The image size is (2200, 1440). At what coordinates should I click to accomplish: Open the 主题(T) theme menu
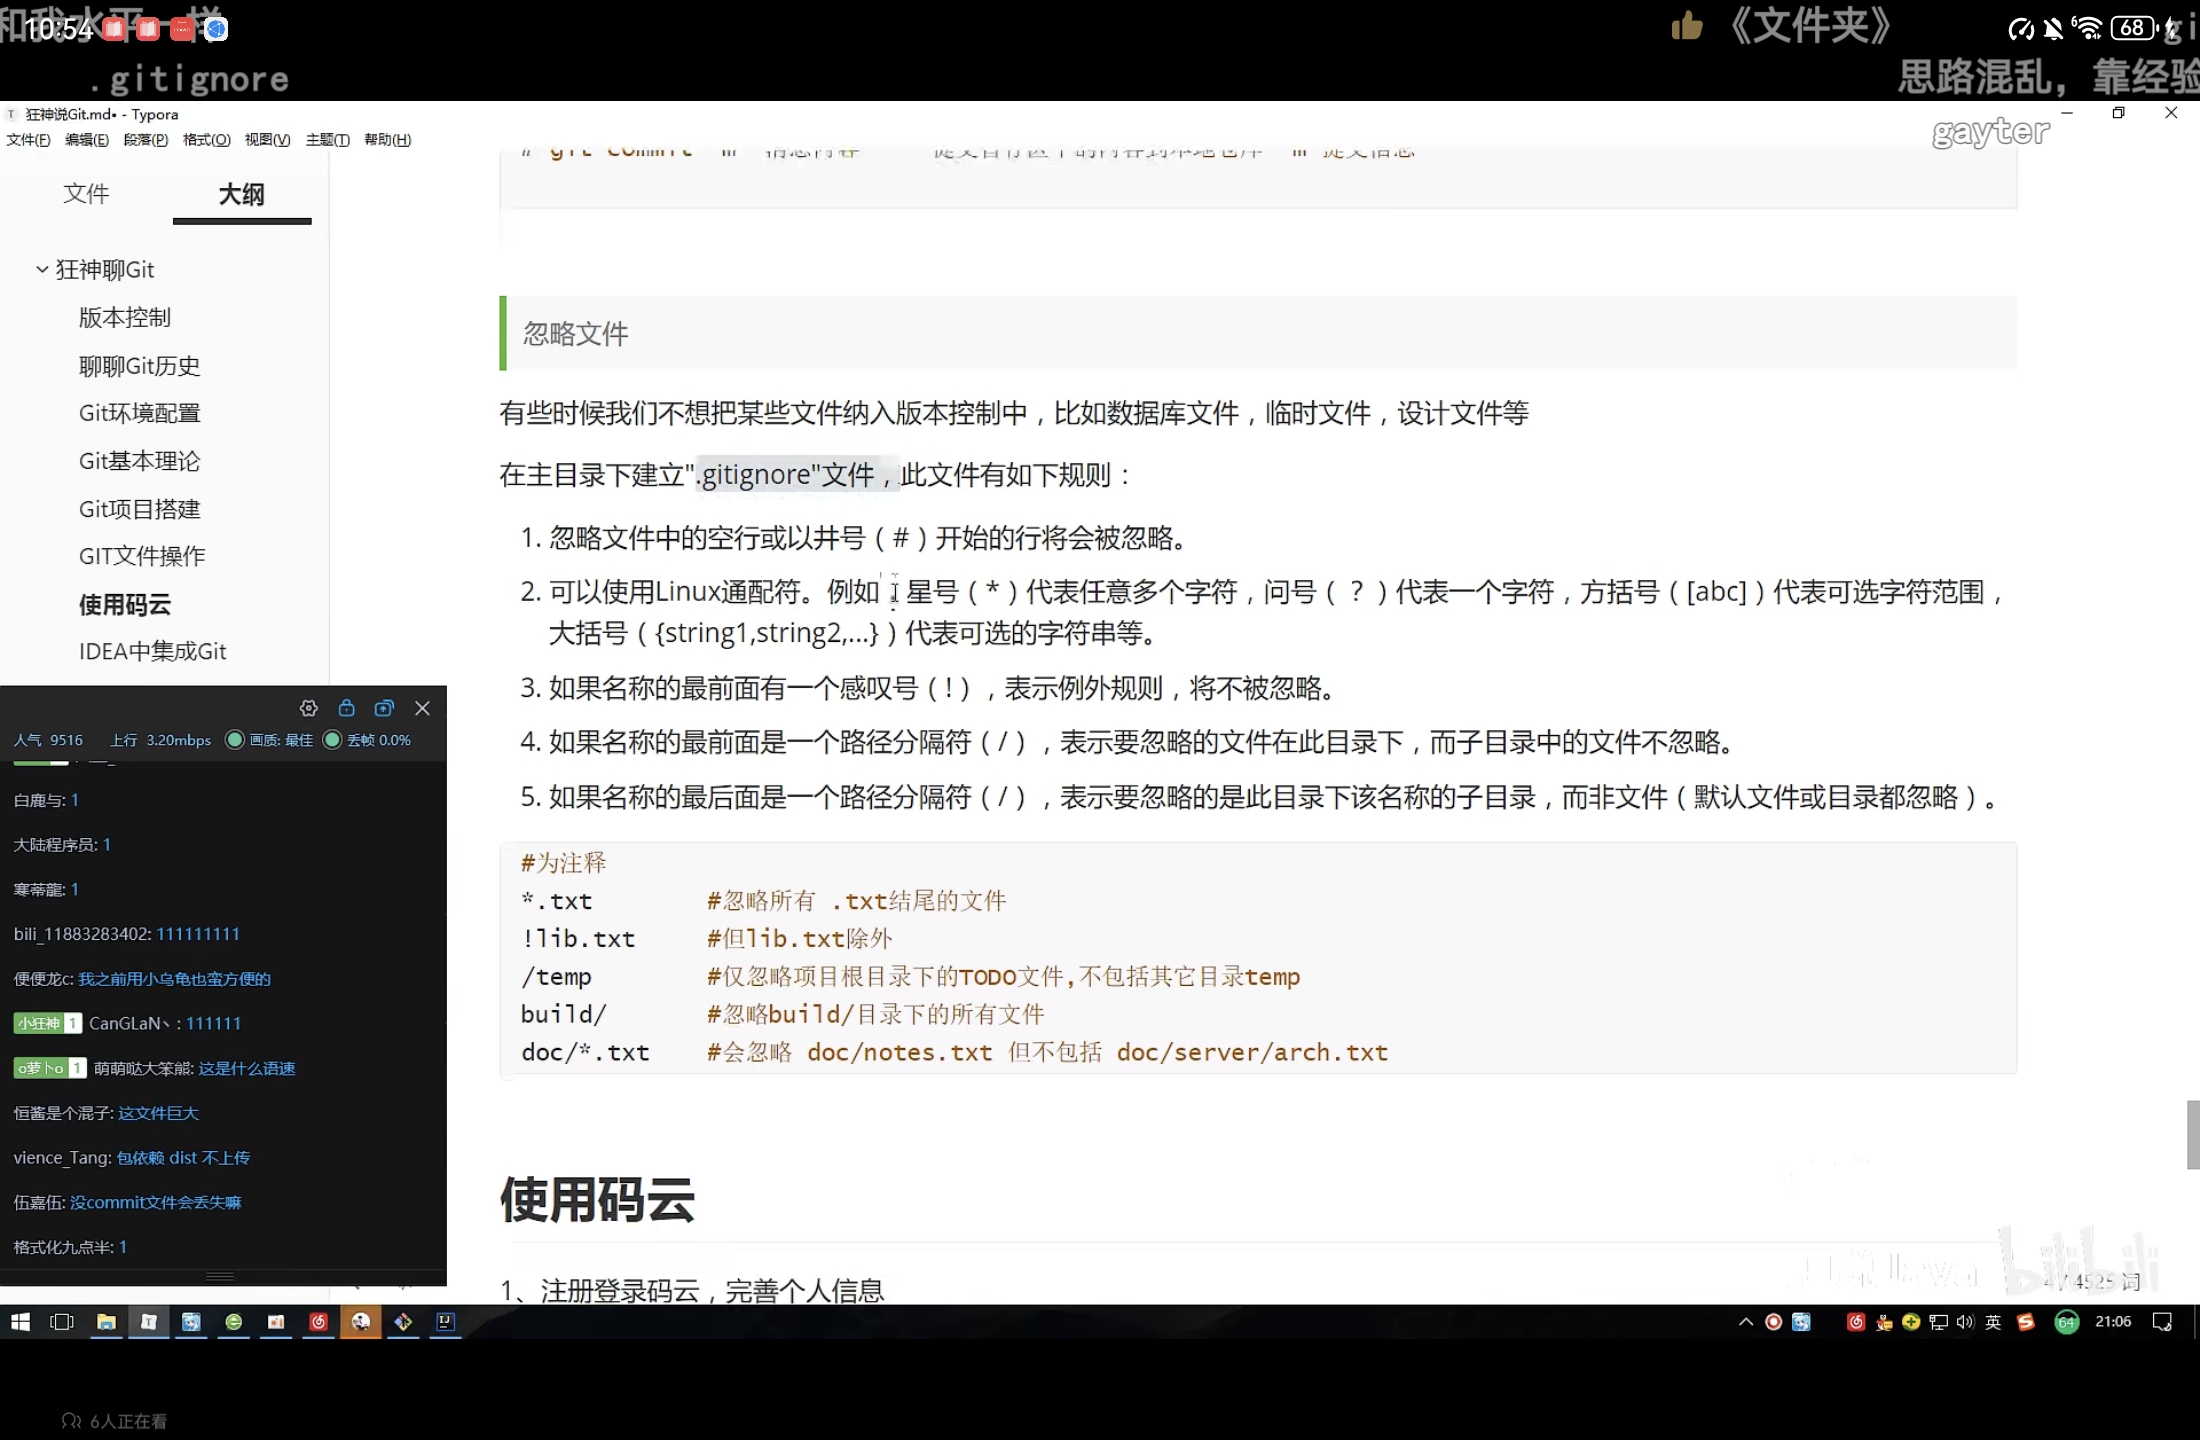[x=327, y=140]
